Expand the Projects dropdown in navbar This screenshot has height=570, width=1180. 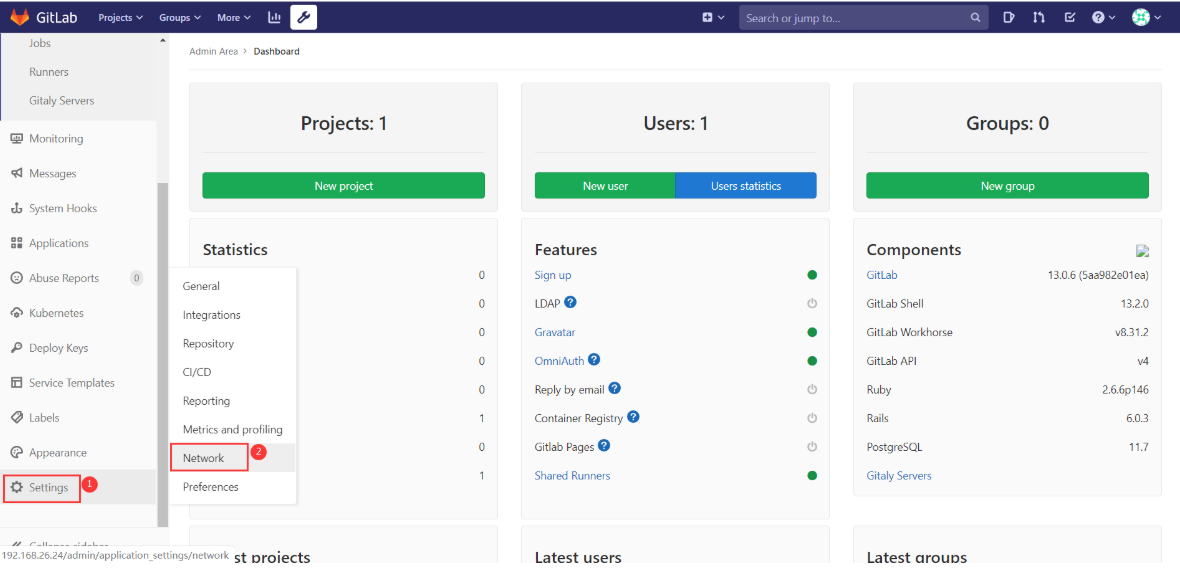[x=120, y=17]
